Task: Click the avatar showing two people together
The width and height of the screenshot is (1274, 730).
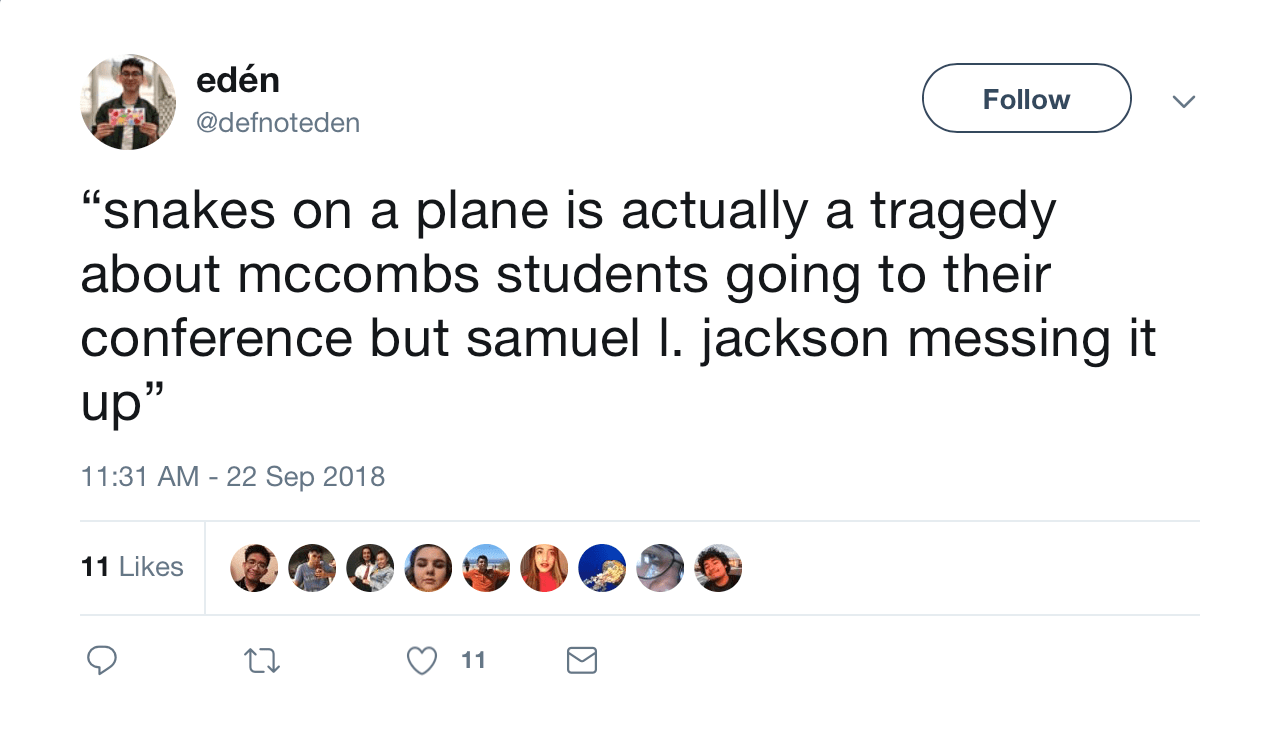Action: pos(370,568)
